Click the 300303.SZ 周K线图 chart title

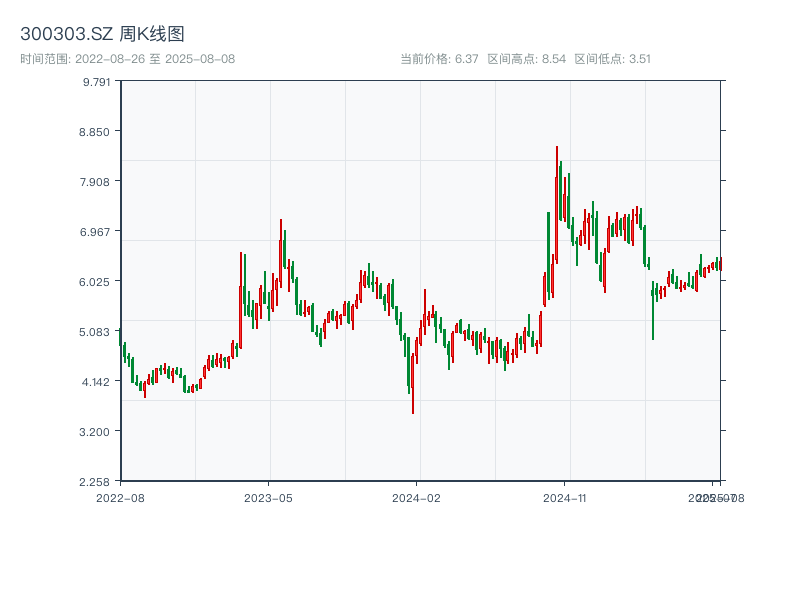click(102, 35)
